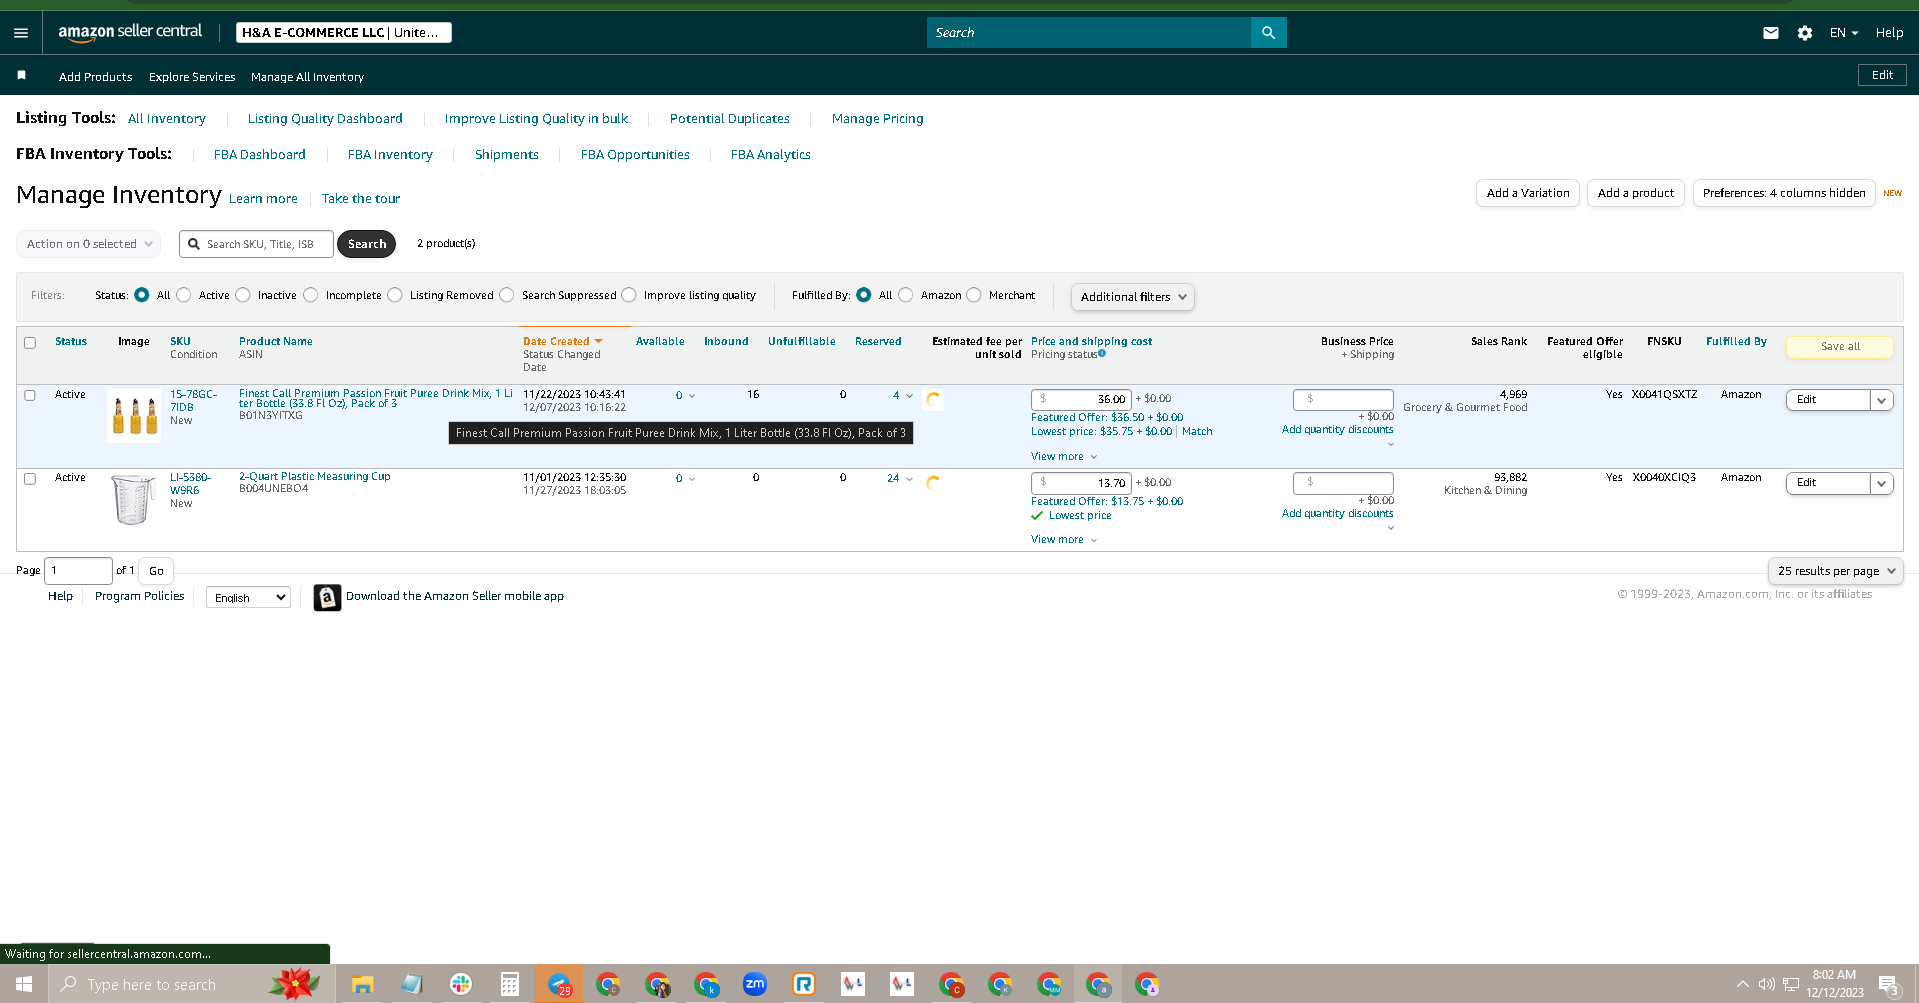Screen dimensions: 1919x1003
Task: Open the Shipments tool
Action: [x=507, y=155]
